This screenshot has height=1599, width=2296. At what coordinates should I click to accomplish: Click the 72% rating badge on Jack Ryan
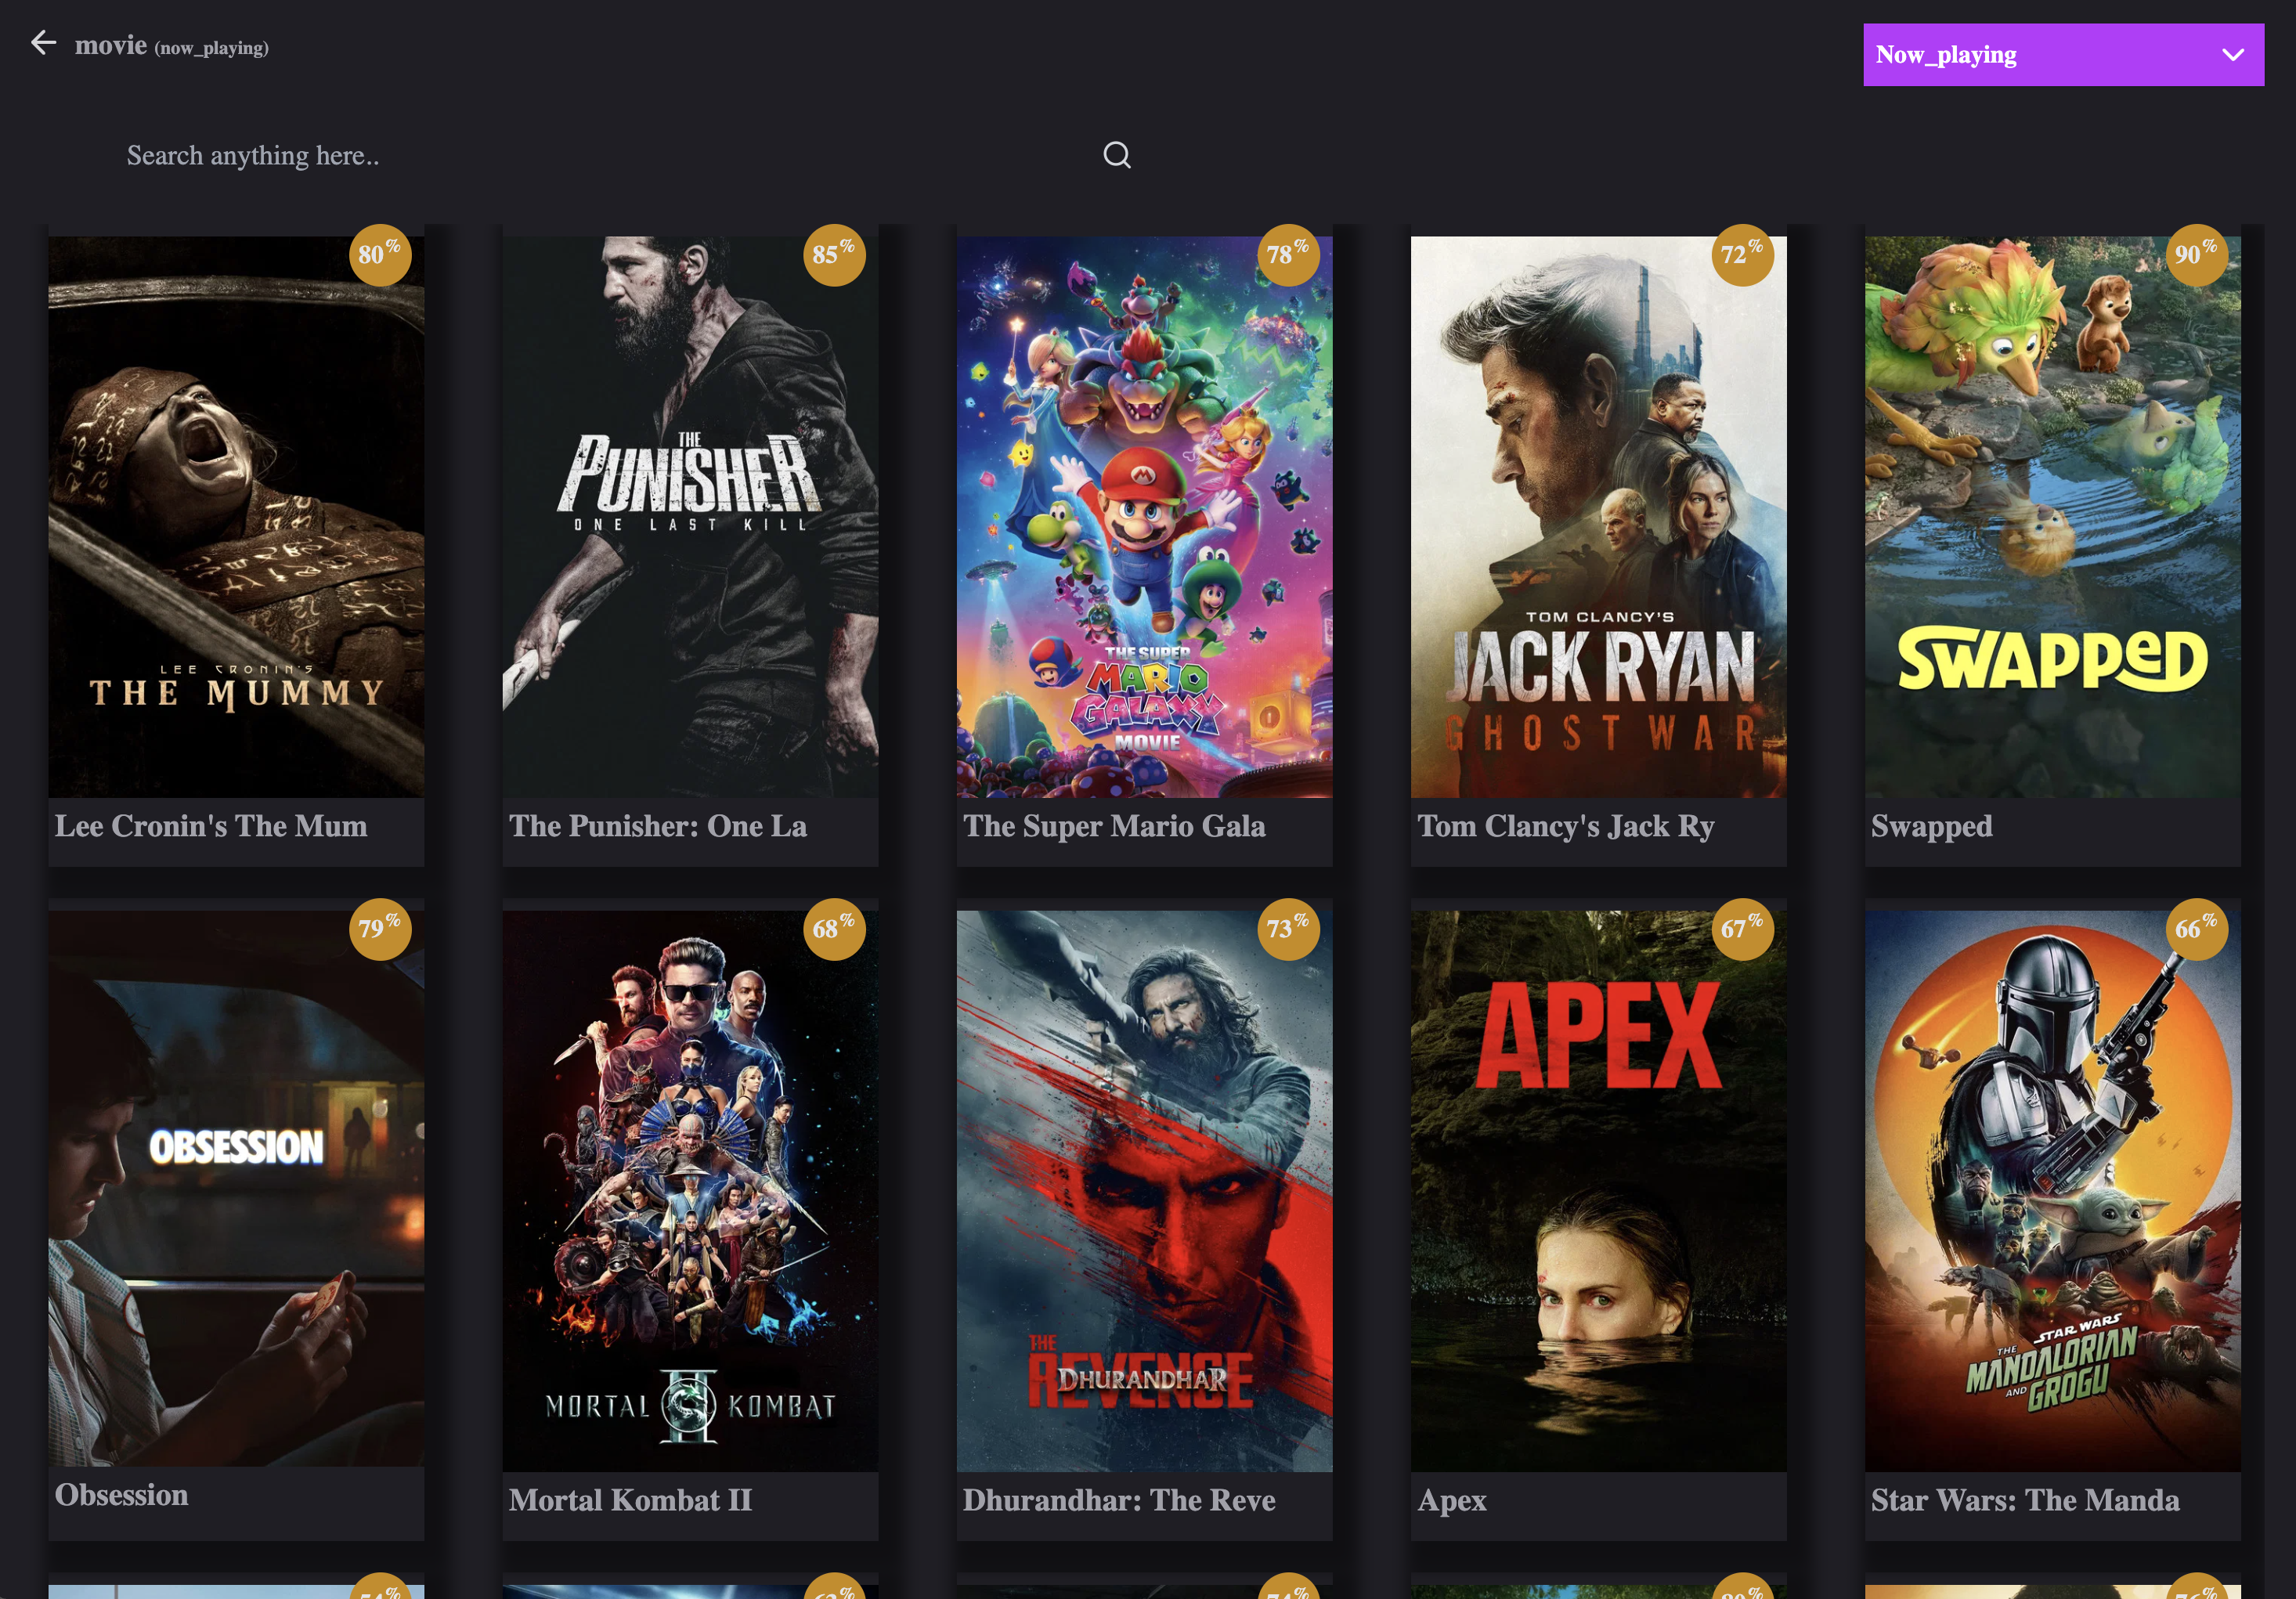[1742, 255]
